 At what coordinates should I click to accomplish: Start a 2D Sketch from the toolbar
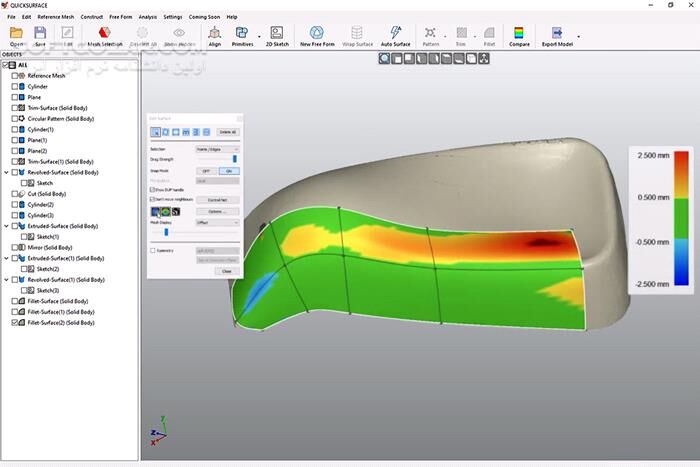pos(276,35)
